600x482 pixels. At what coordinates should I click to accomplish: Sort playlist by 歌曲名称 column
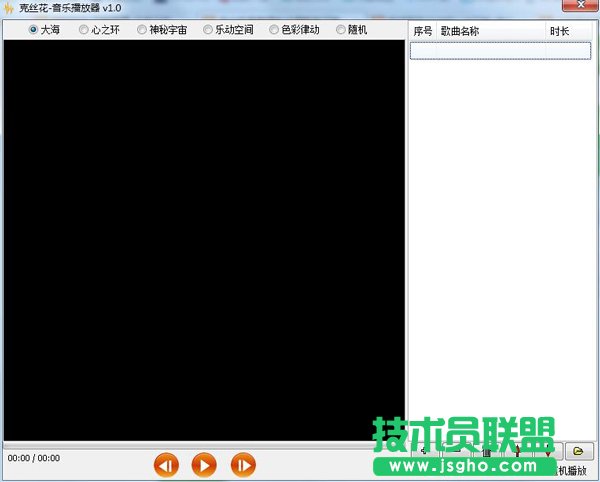pyautogui.click(x=491, y=31)
